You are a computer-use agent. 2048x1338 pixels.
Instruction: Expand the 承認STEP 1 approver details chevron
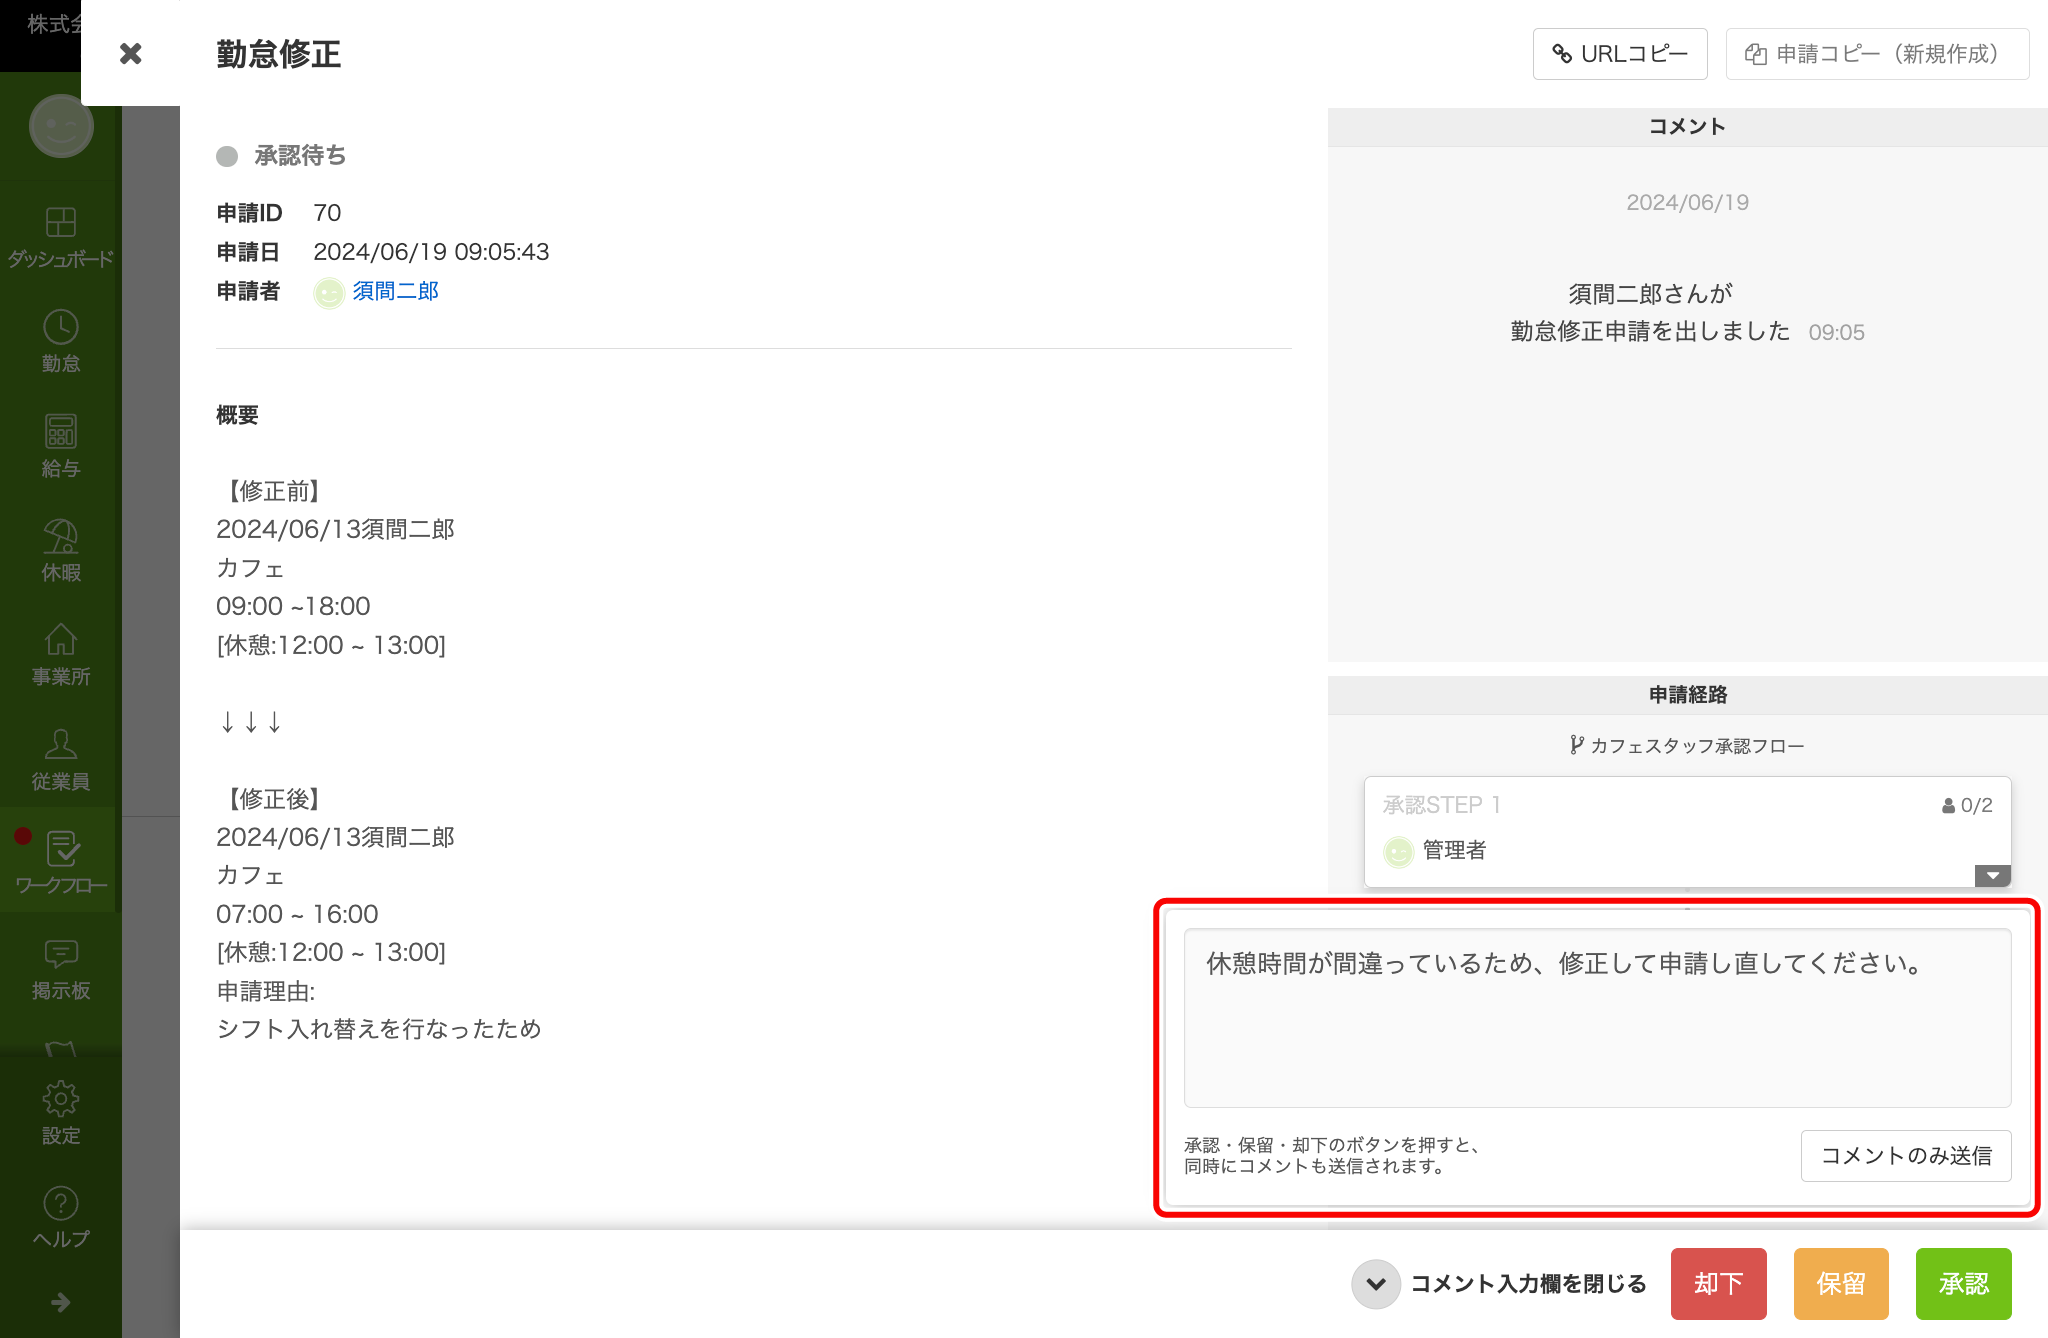point(1992,875)
